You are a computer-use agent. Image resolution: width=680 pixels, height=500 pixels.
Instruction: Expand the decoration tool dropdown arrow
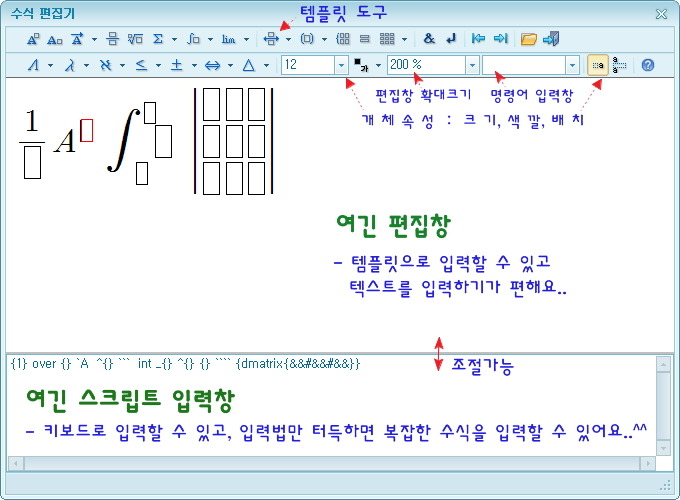click(94, 39)
